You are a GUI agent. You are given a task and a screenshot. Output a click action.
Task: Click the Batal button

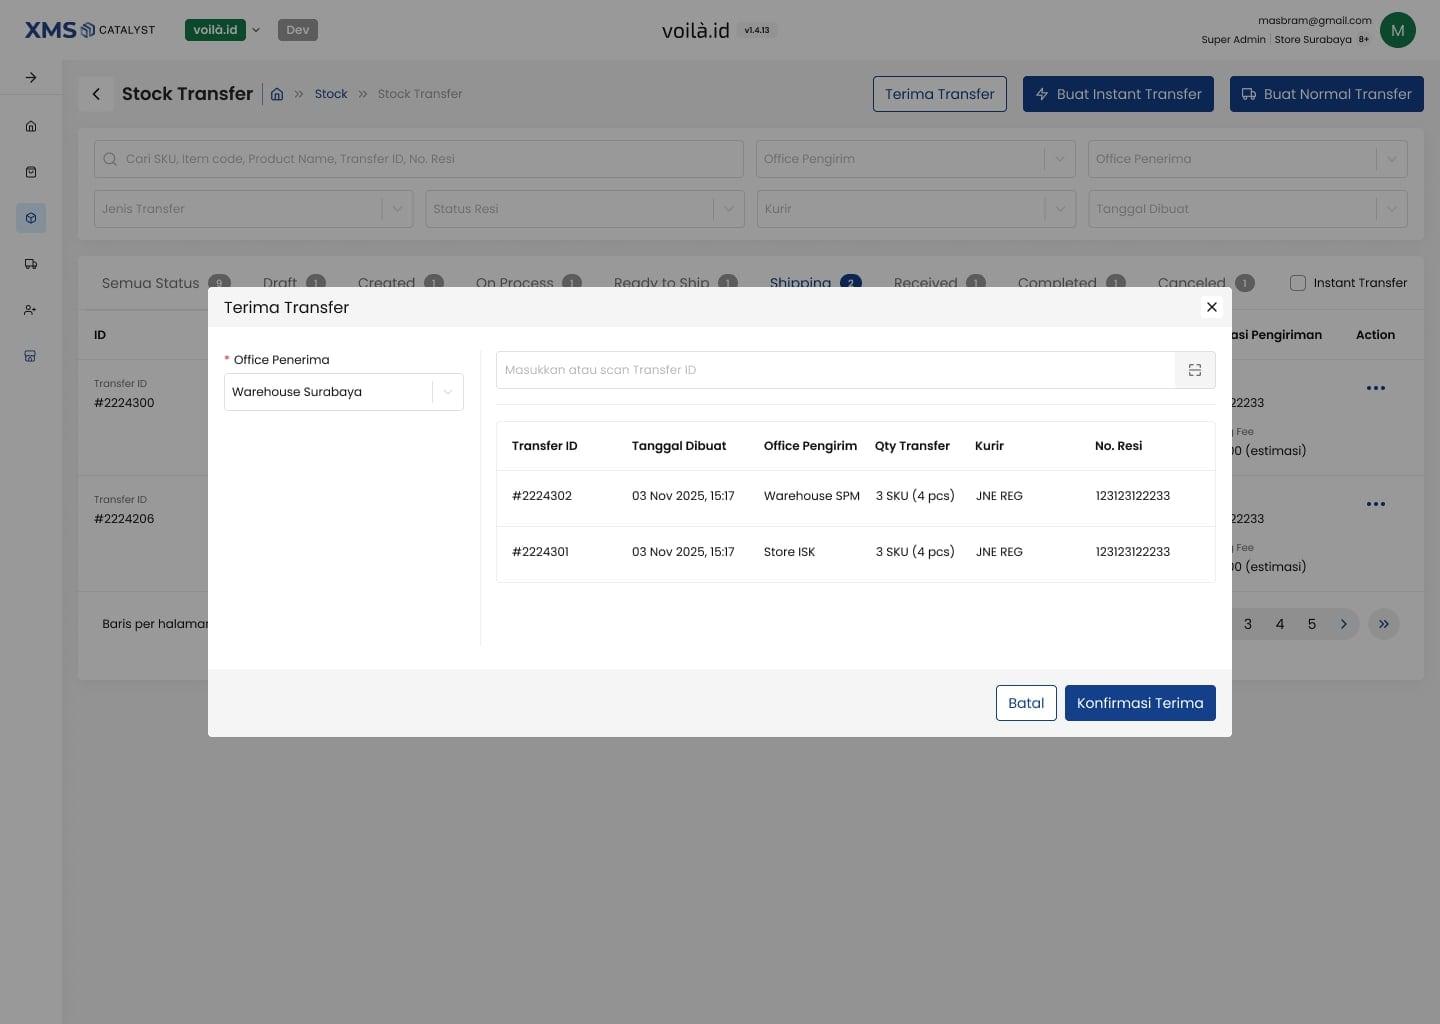tap(1026, 703)
